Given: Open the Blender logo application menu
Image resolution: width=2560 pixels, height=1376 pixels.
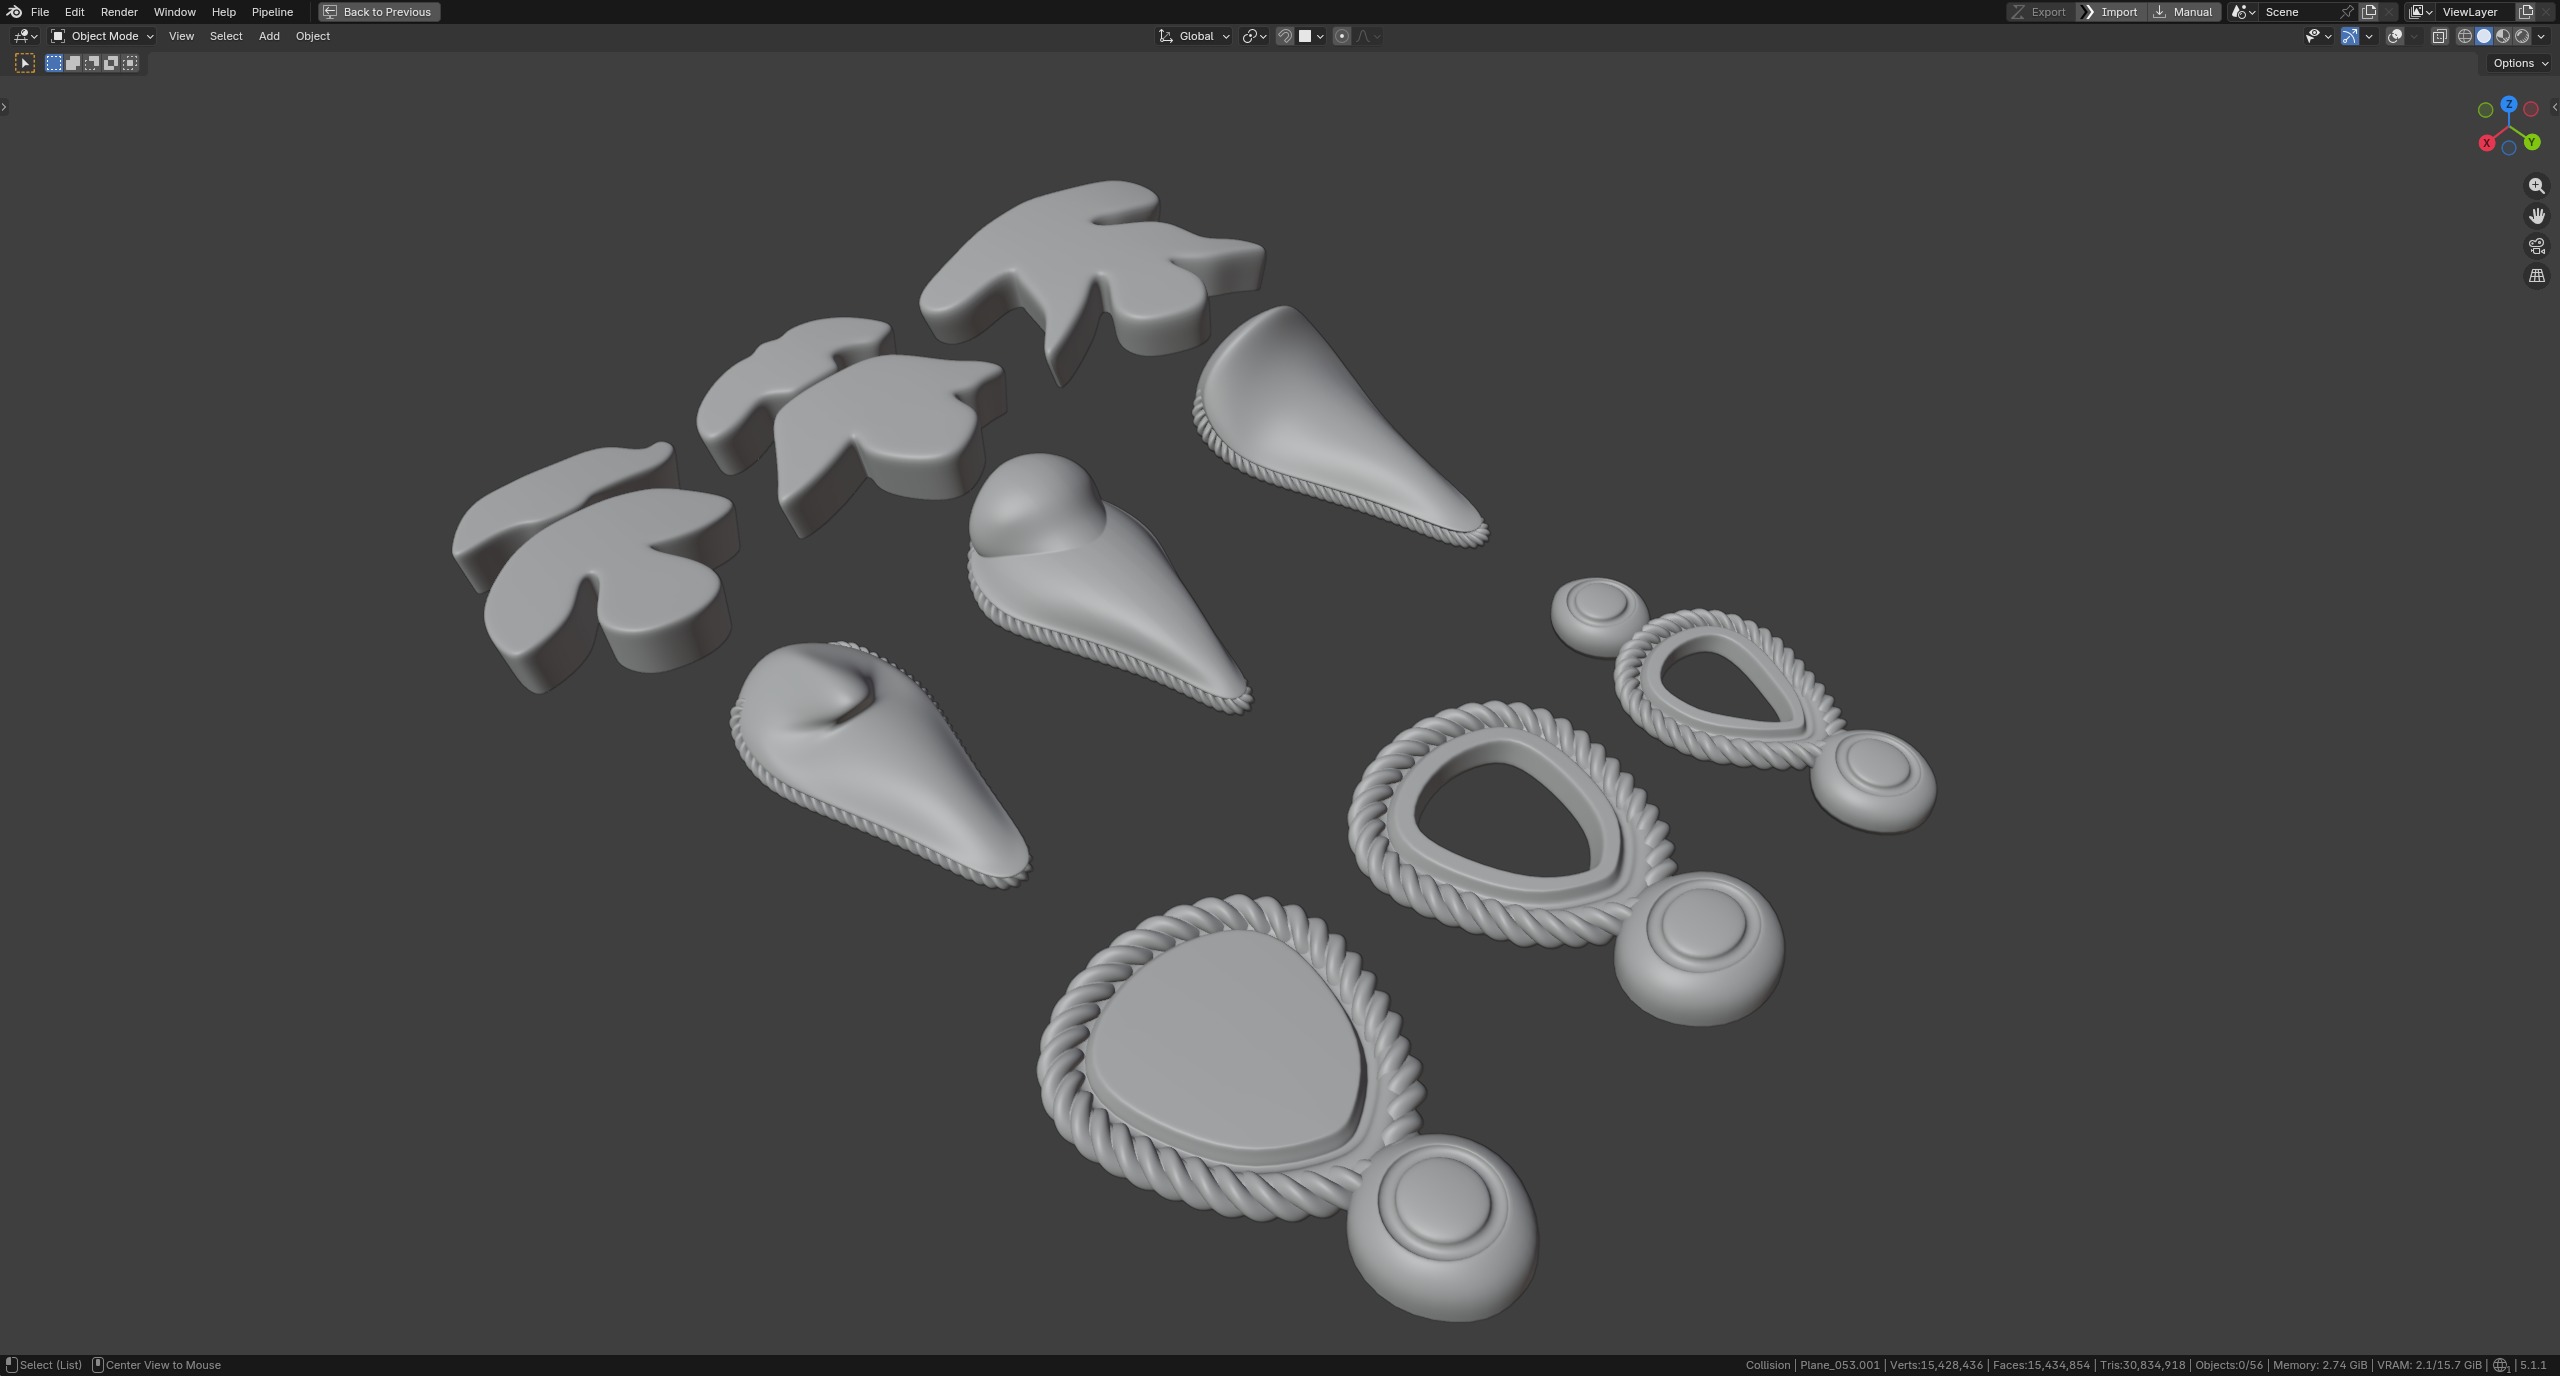Looking at the screenshot, I should (x=14, y=12).
